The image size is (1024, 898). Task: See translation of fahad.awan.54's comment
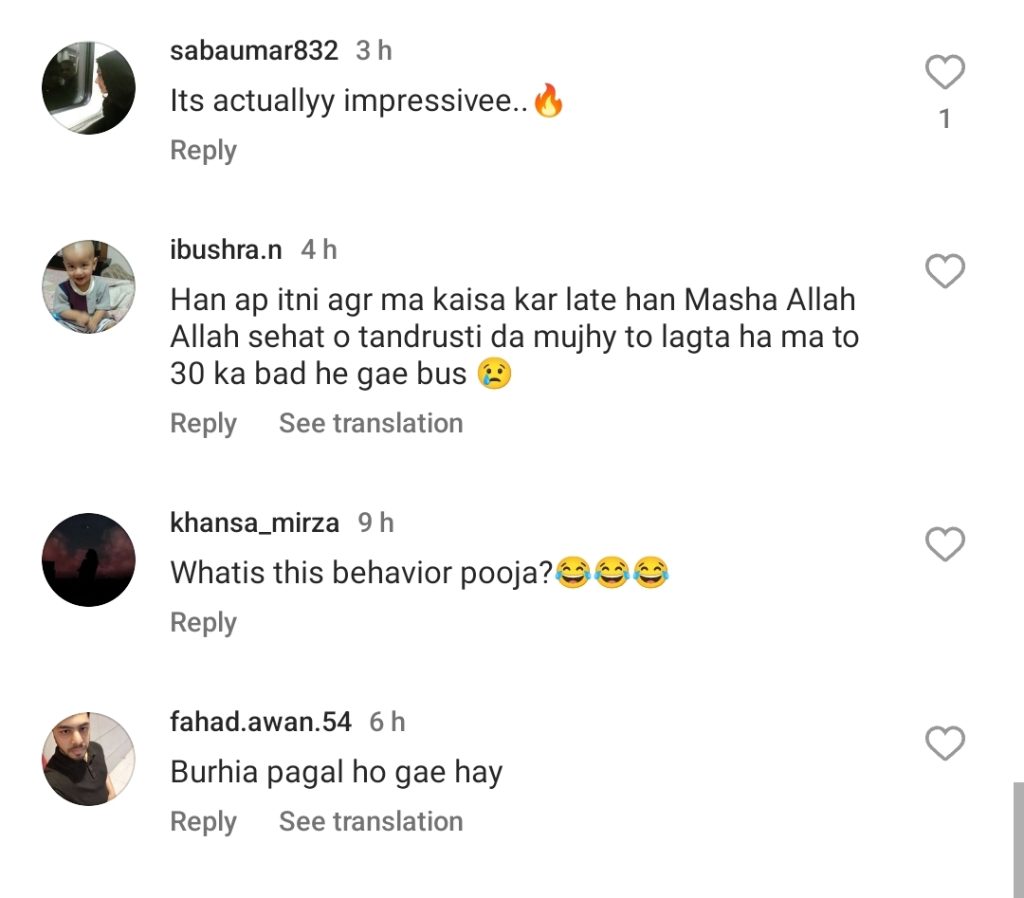click(371, 822)
